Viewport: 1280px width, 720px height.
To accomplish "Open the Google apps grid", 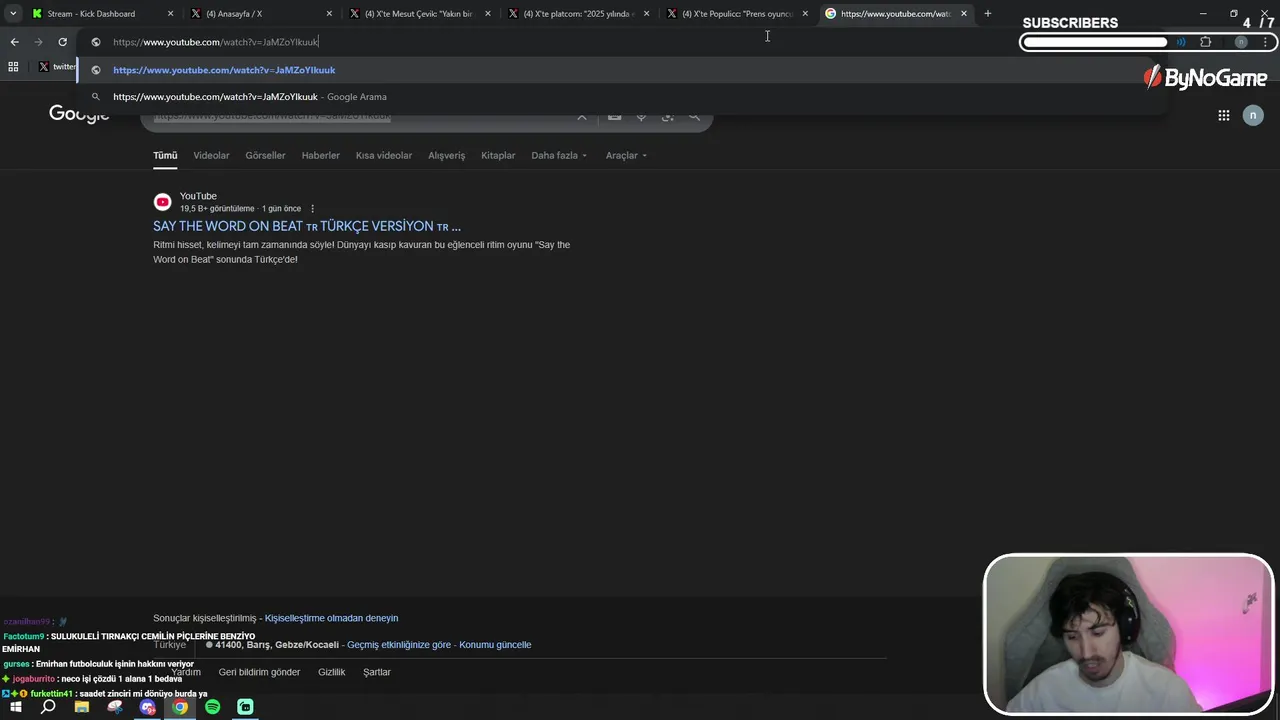I will 1223,116.
